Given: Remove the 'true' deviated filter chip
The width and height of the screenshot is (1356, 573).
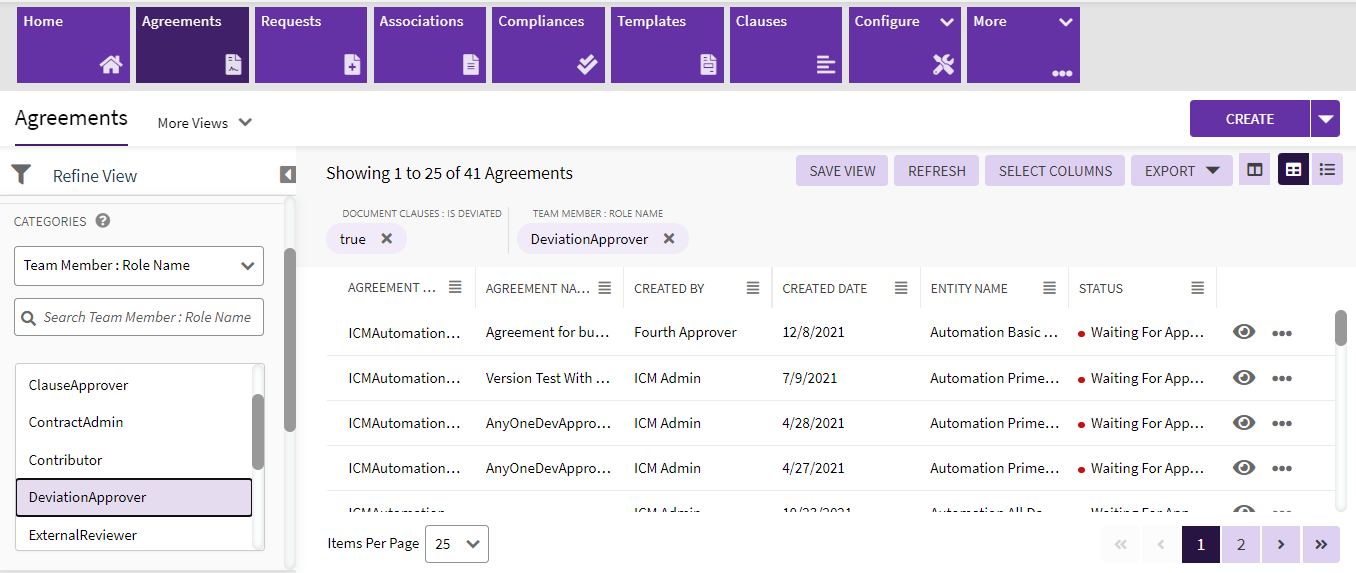Looking at the screenshot, I should (386, 239).
